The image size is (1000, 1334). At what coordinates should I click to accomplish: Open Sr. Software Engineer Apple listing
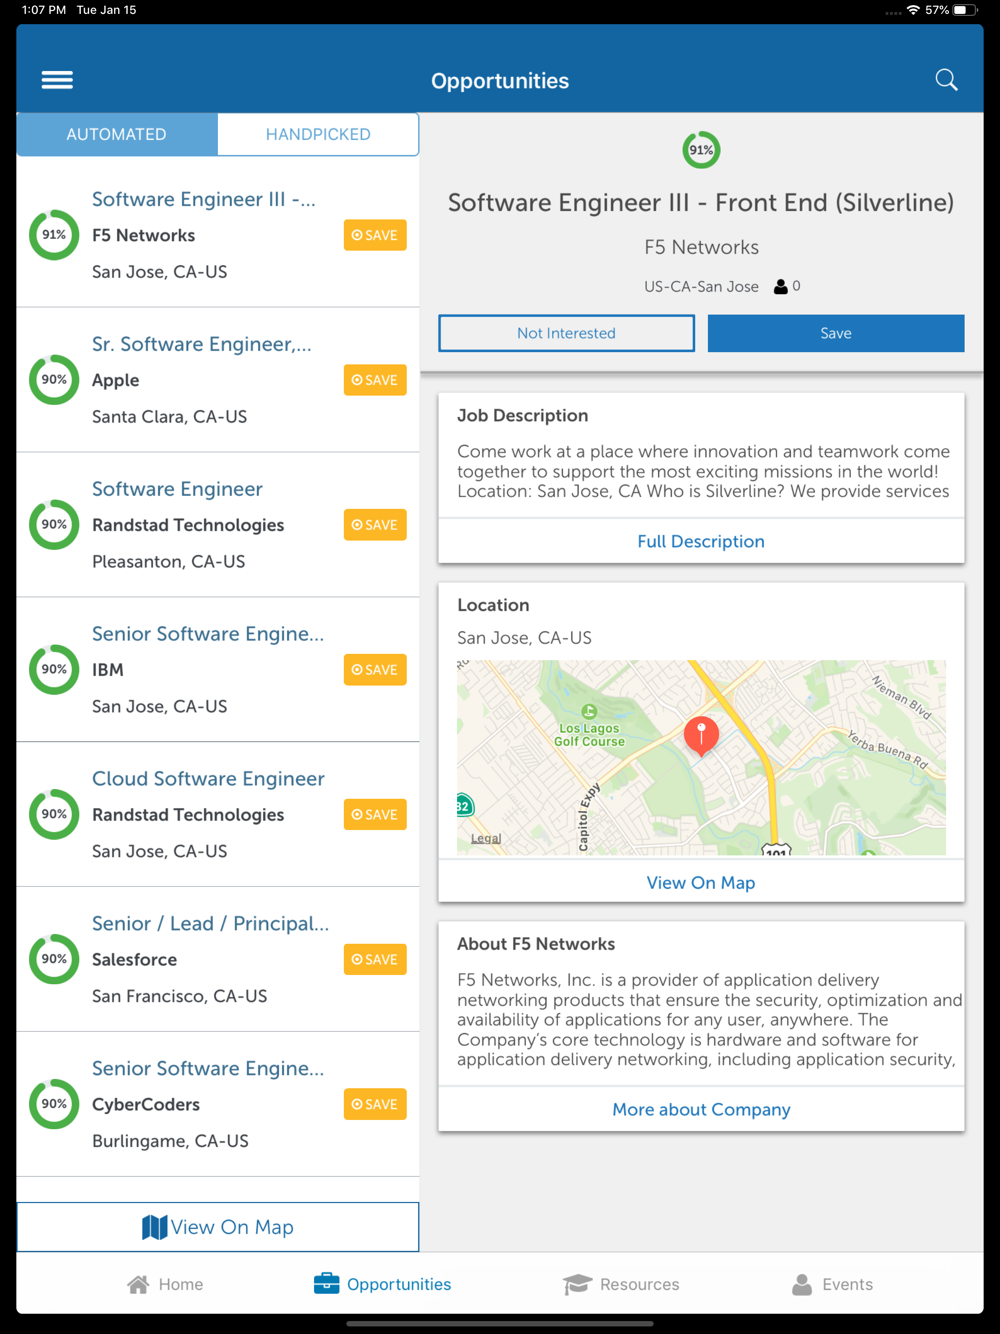(202, 344)
